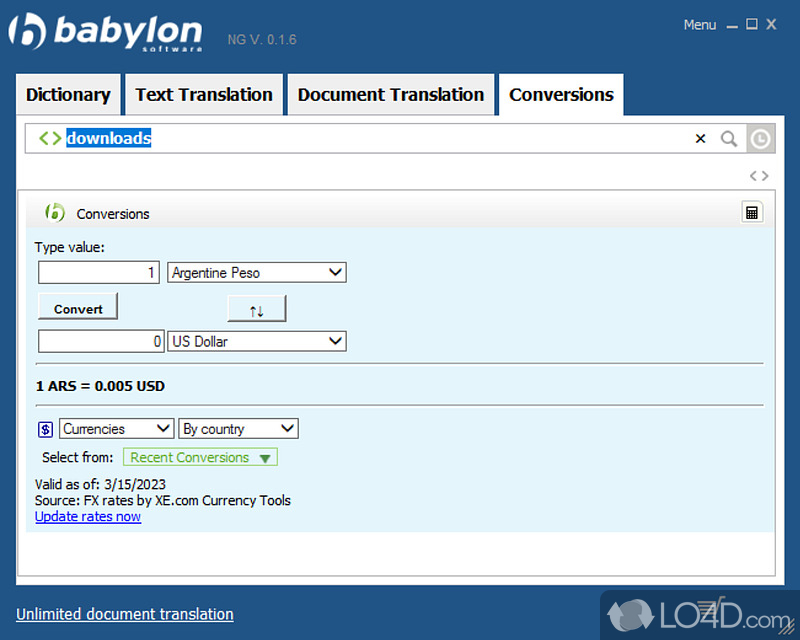Click the Convert button

coord(78,307)
